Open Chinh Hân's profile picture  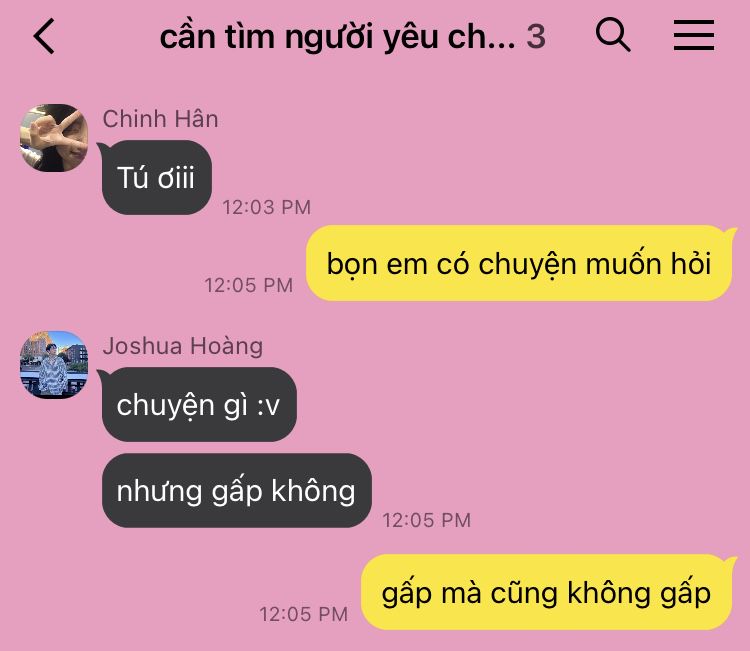(54, 138)
